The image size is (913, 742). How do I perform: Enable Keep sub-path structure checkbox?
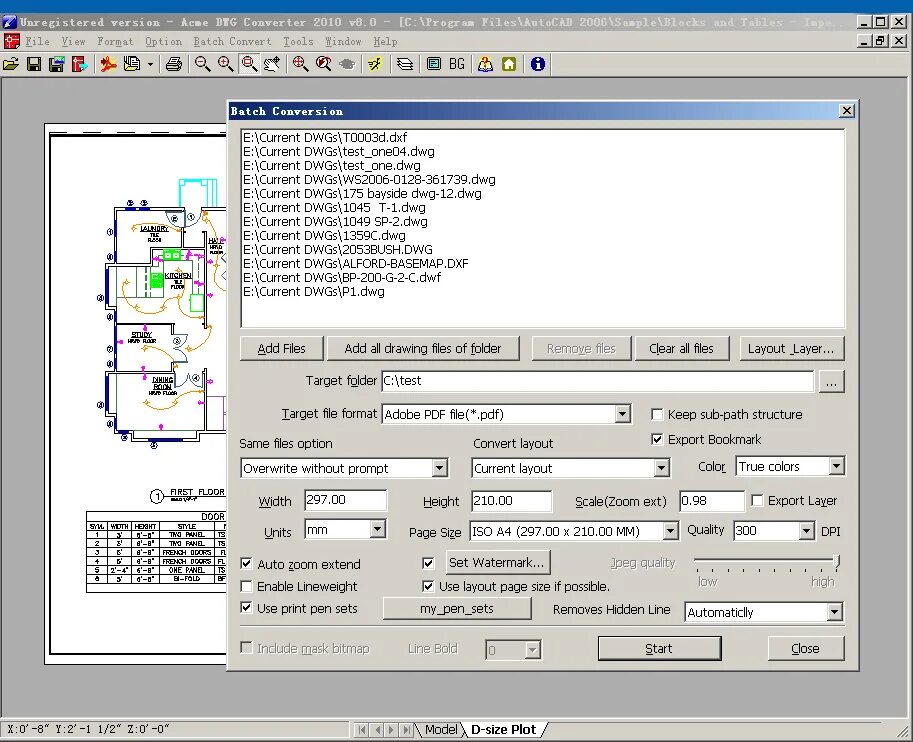tap(657, 414)
